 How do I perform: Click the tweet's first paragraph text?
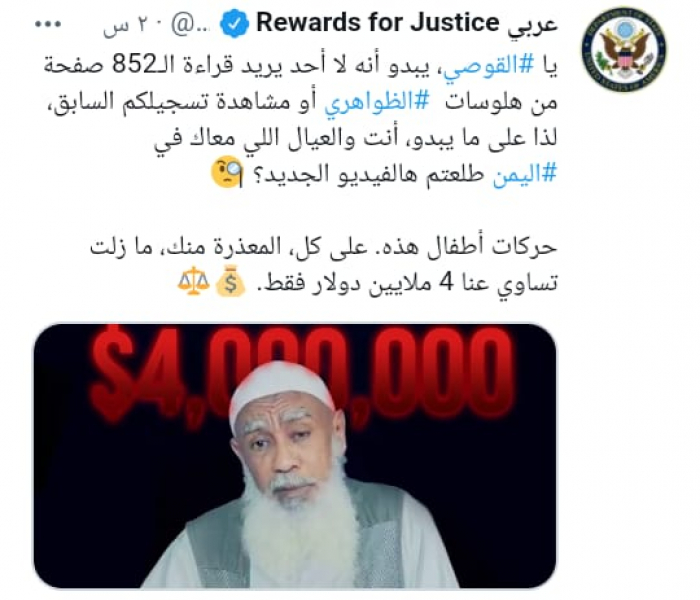[300, 120]
